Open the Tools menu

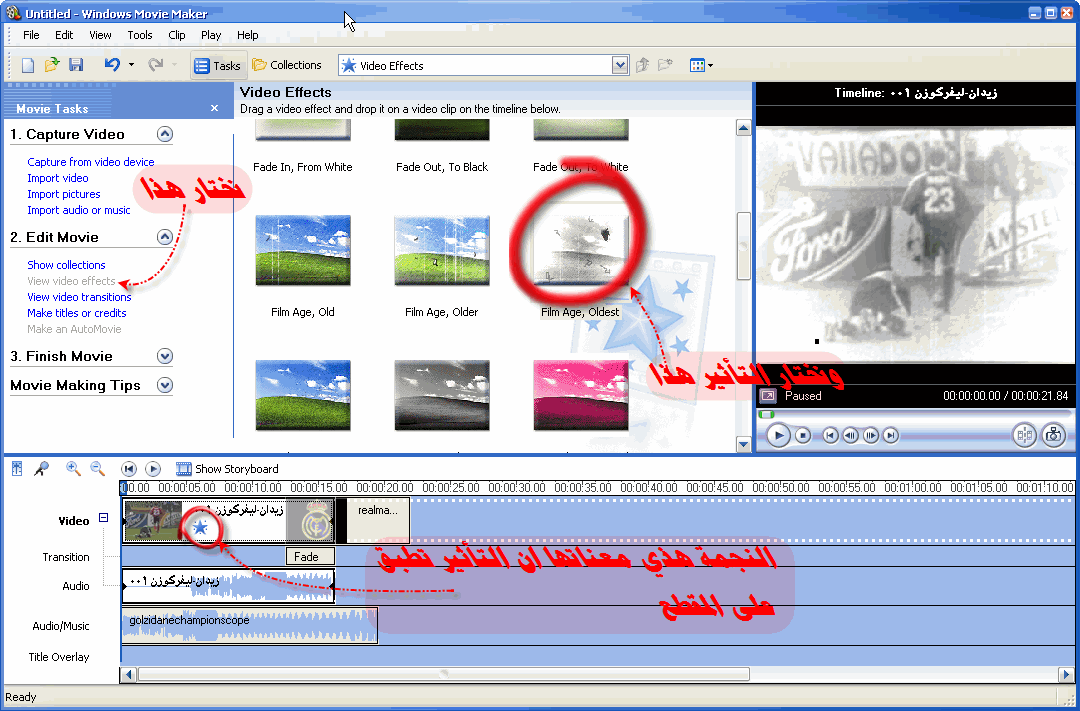[x=140, y=35]
